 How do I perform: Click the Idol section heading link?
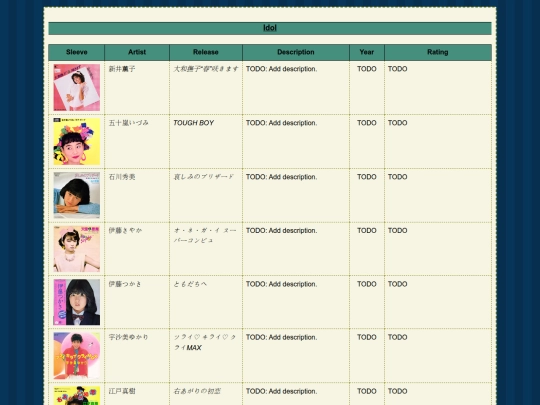(x=270, y=28)
